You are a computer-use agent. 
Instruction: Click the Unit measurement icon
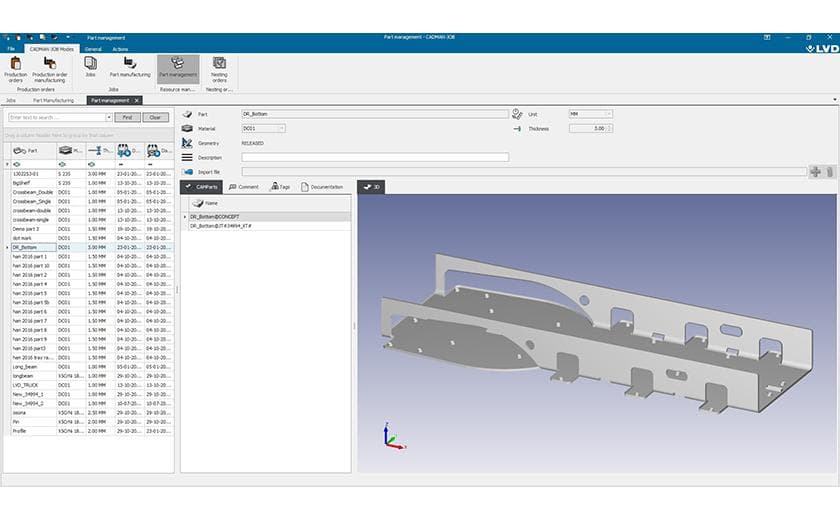coord(517,114)
